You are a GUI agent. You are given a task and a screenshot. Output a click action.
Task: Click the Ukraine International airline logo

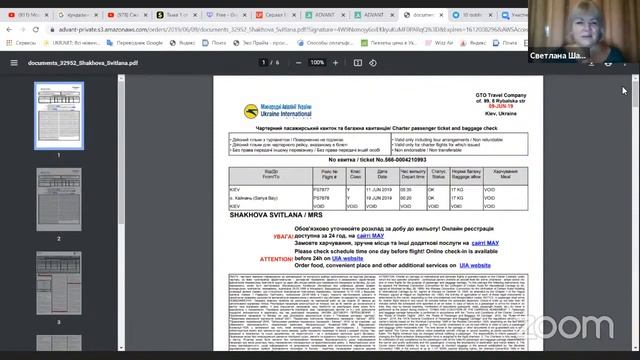(278, 111)
